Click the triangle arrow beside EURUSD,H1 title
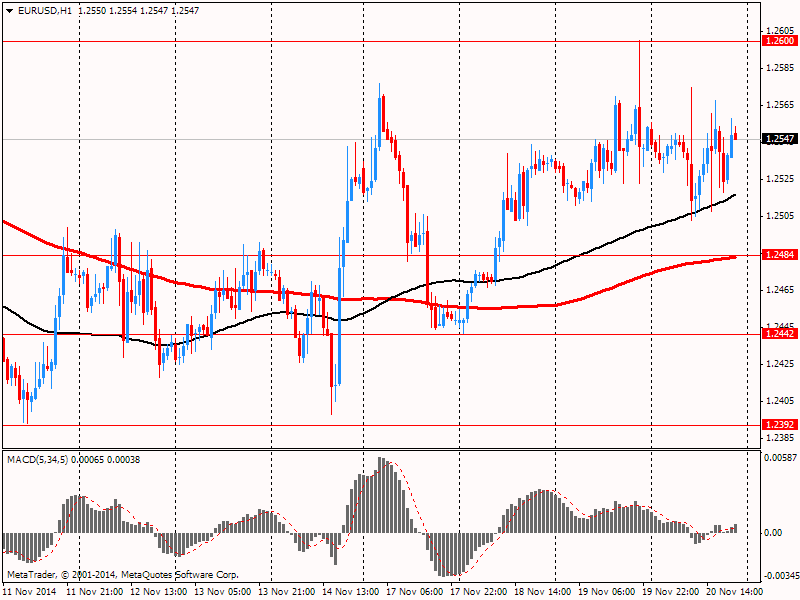800x600 pixels. click(x=10, y=10)
